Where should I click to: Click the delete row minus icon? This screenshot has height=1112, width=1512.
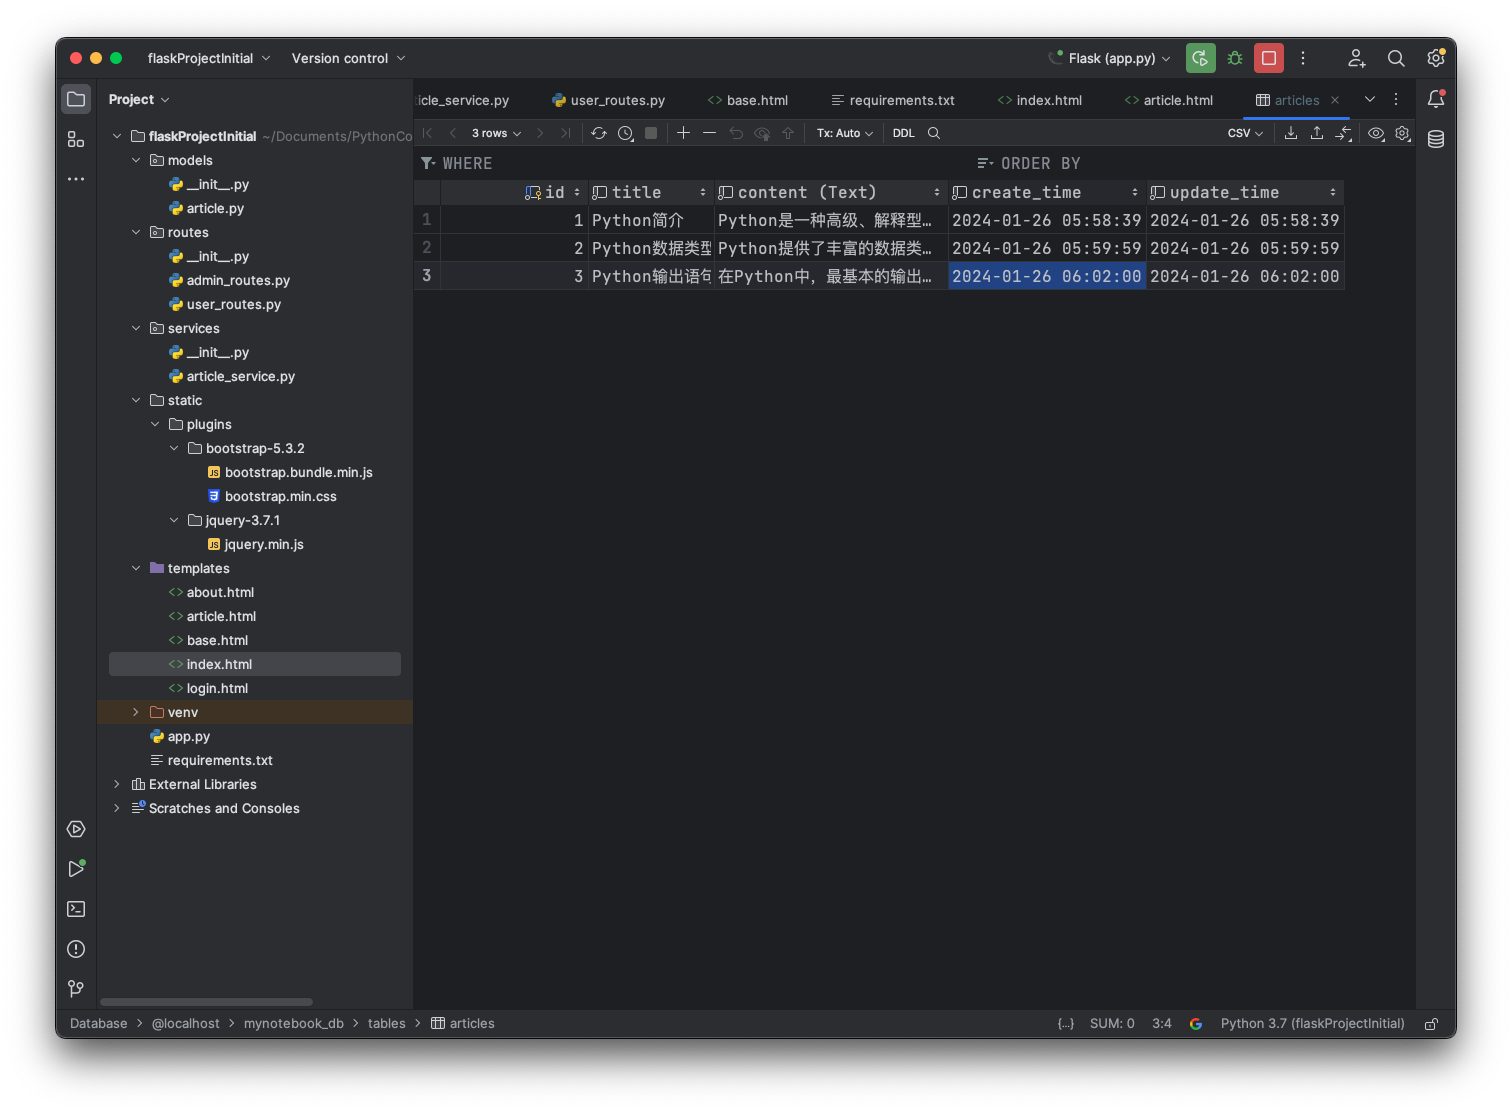709,133
